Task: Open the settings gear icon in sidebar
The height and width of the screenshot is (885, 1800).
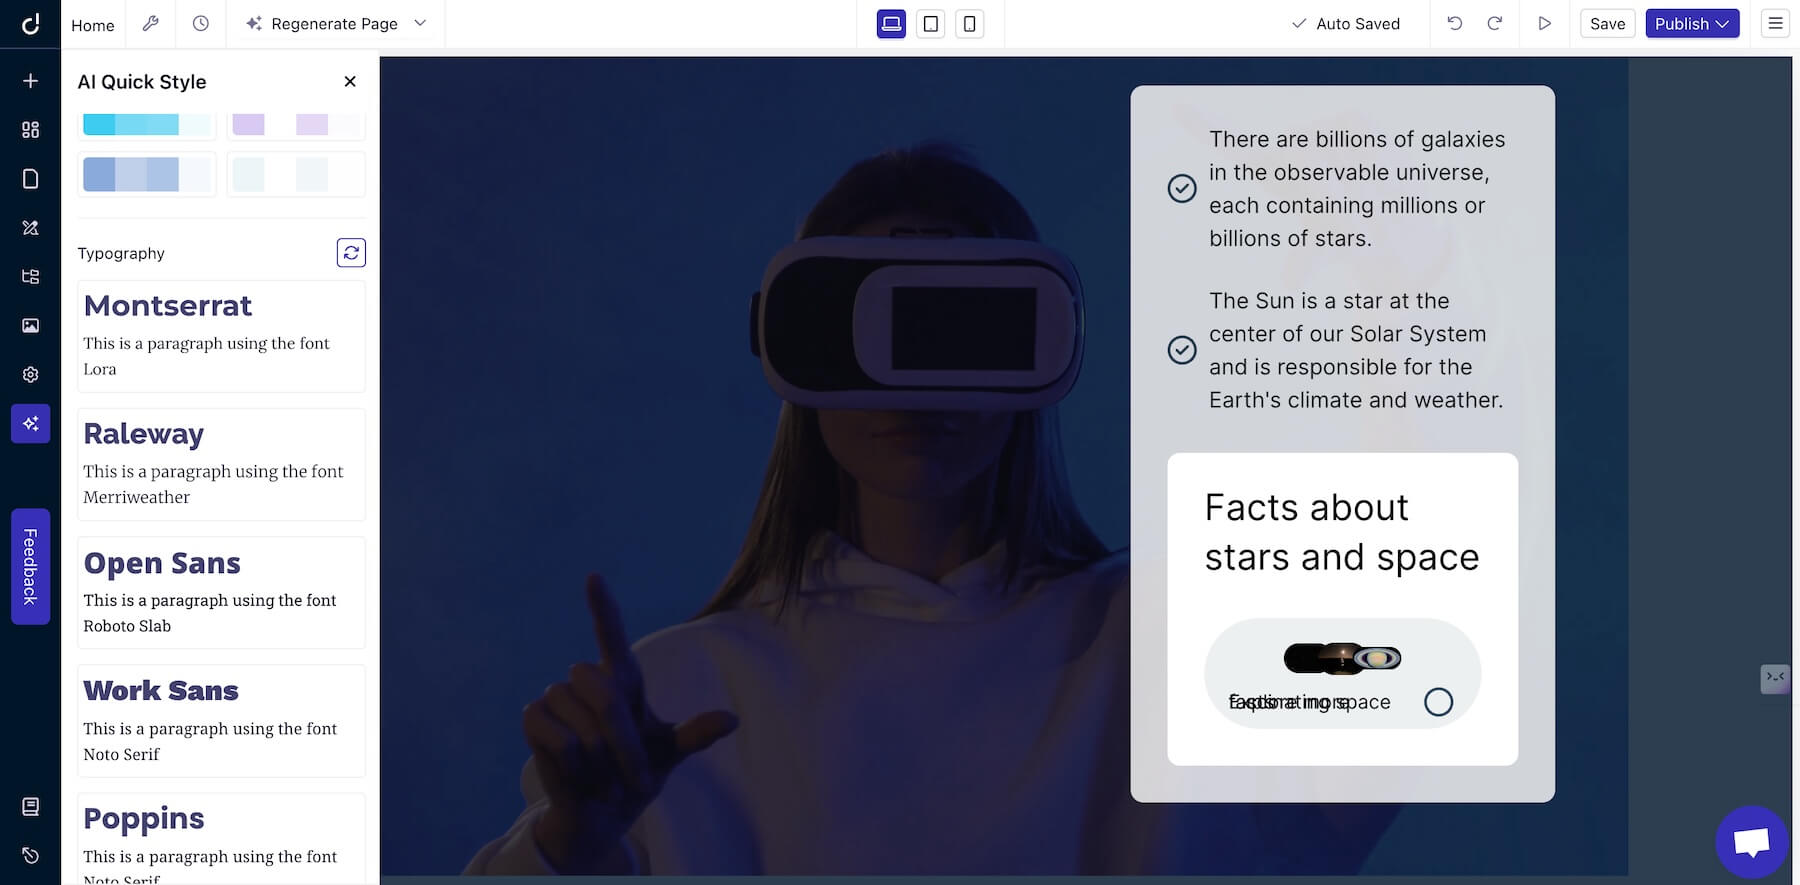Action: coord(30,374)
